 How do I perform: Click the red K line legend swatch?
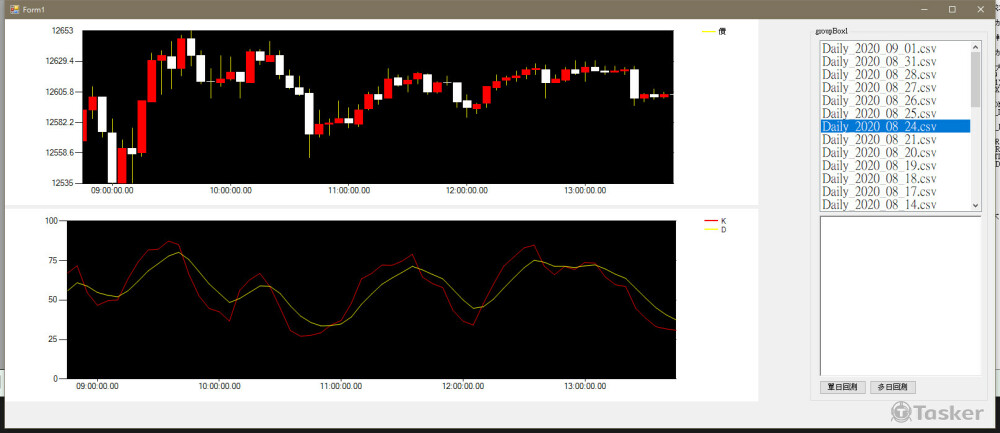(x=710, y=220)
